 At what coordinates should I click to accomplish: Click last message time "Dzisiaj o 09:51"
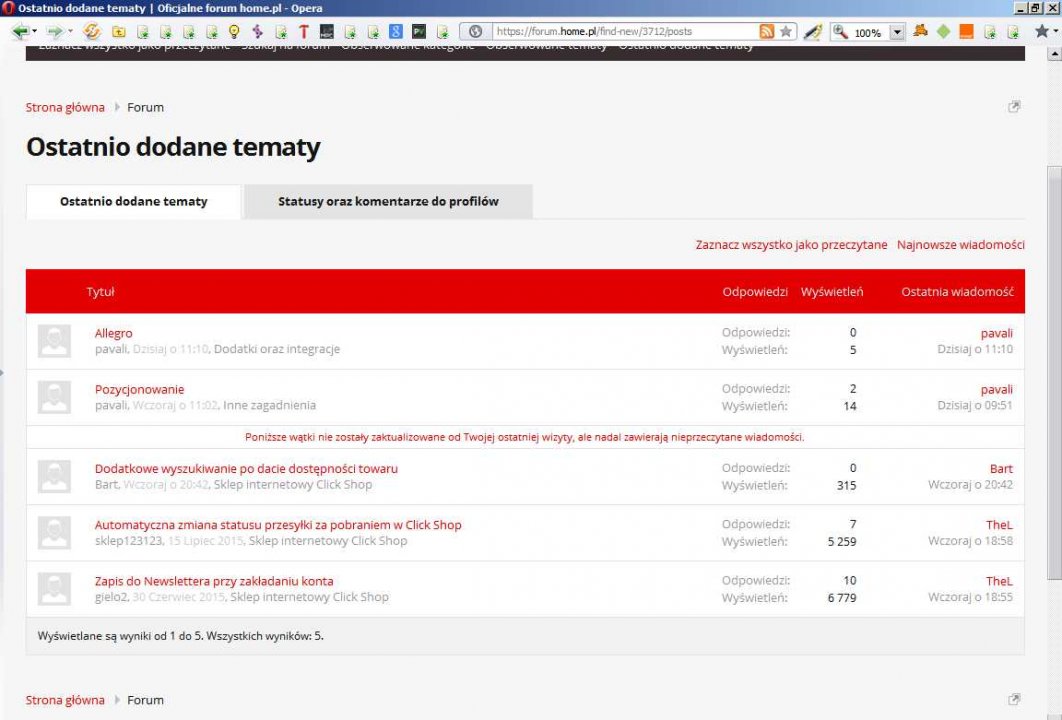coord(975,405)
